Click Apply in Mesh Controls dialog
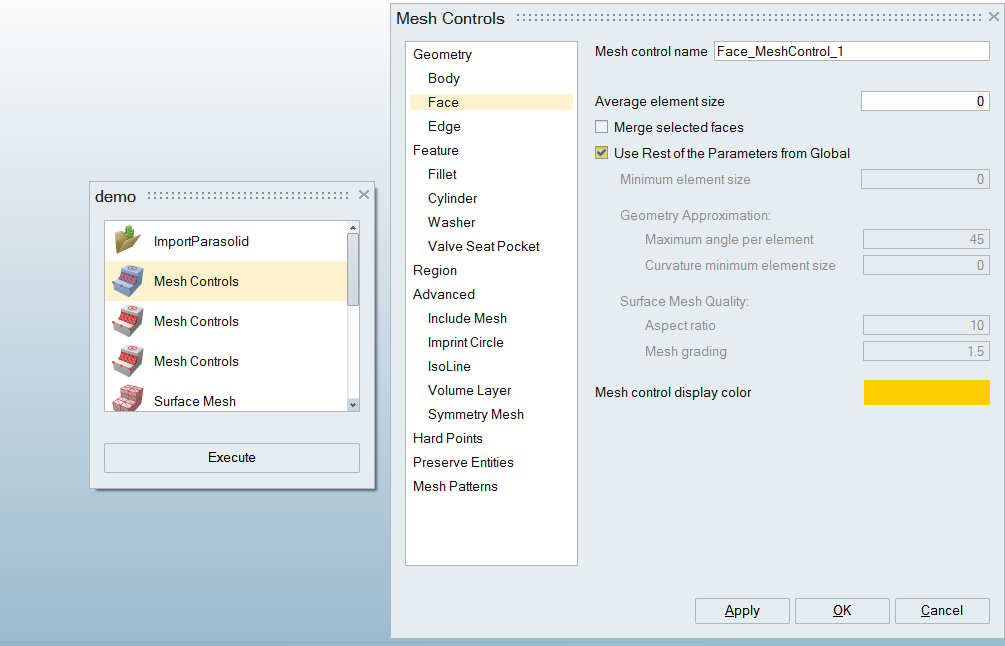1005x646 pixels. (x=742, y=611)
